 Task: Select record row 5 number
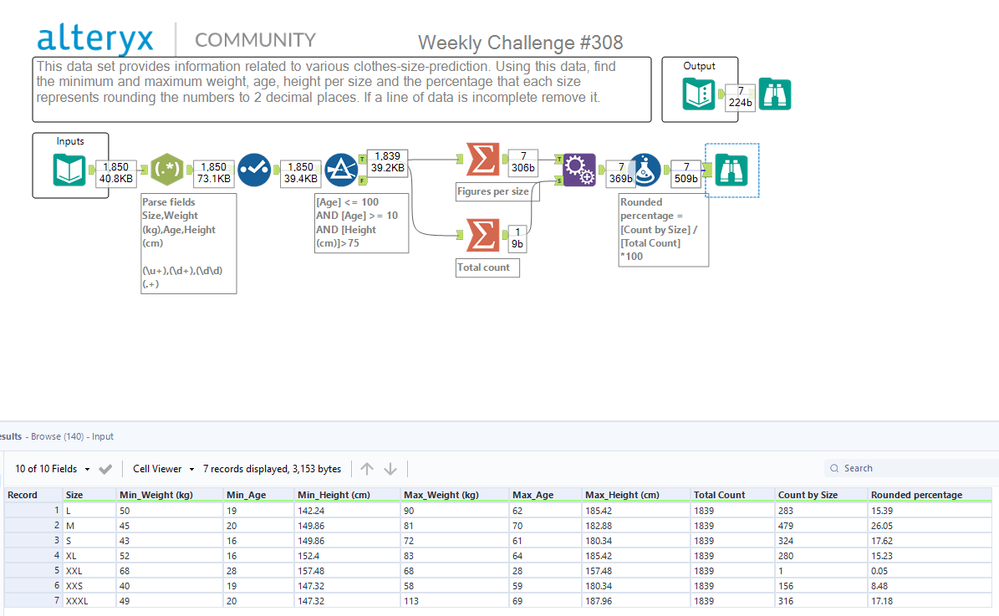pyautogui.click(x=33, y=571)
